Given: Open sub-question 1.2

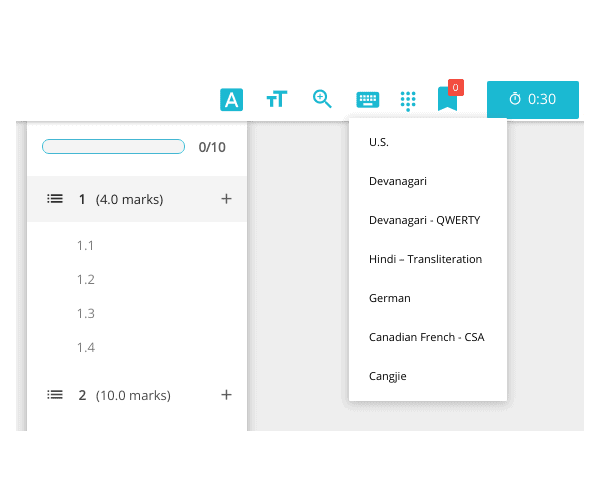Looking at the screenshot, I should click(x=86, y=280).
